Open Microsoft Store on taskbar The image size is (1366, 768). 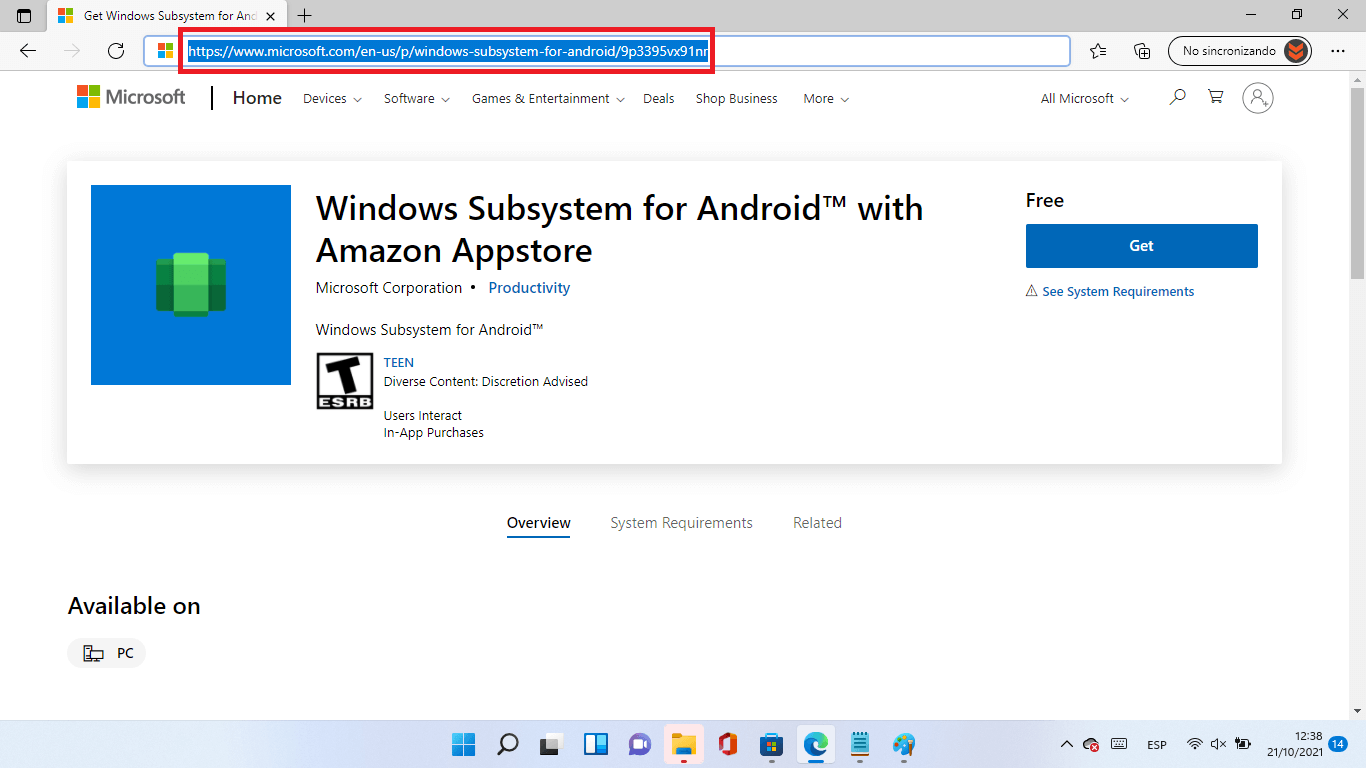[x=771, y=745]
